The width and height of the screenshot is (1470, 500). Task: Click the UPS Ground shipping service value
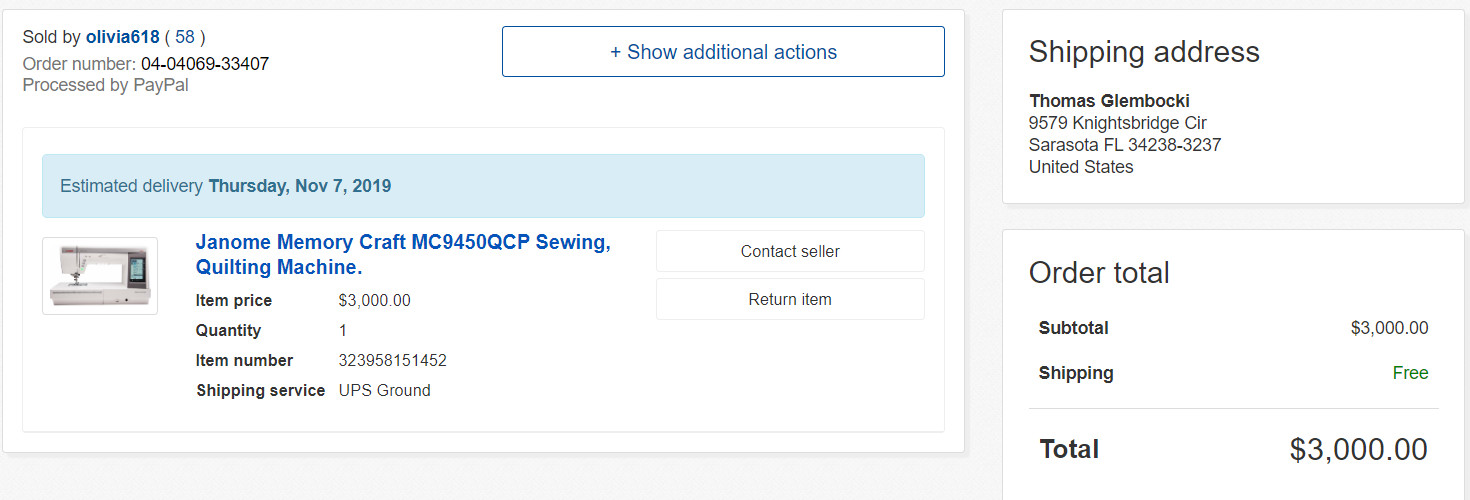click(385, 391)
